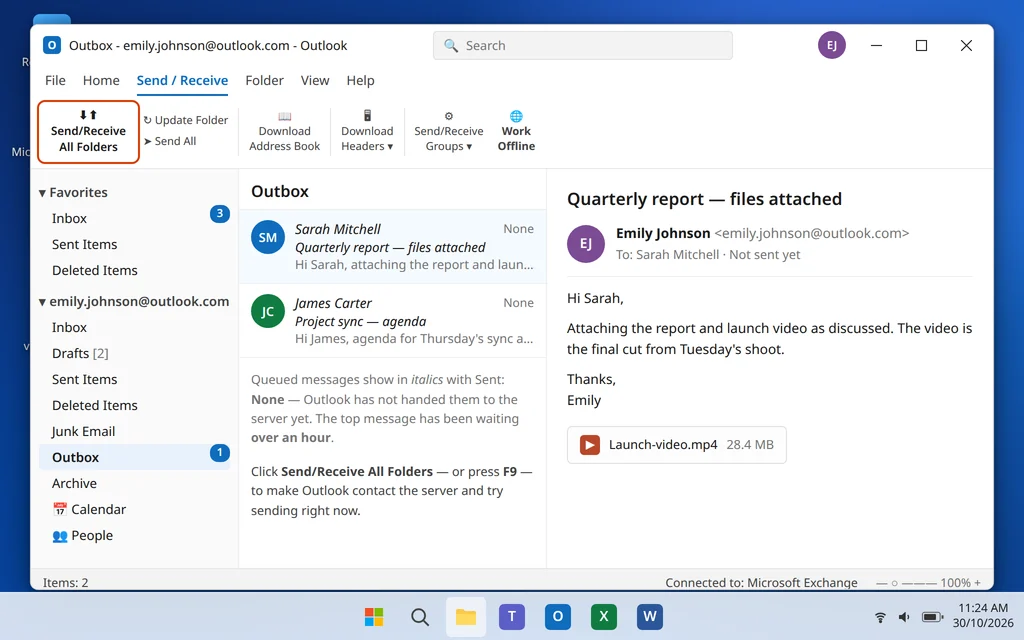Click the Wi-Fi tray icon
This screenshot has width=1024, height=640.
click(x=880, y=617)
